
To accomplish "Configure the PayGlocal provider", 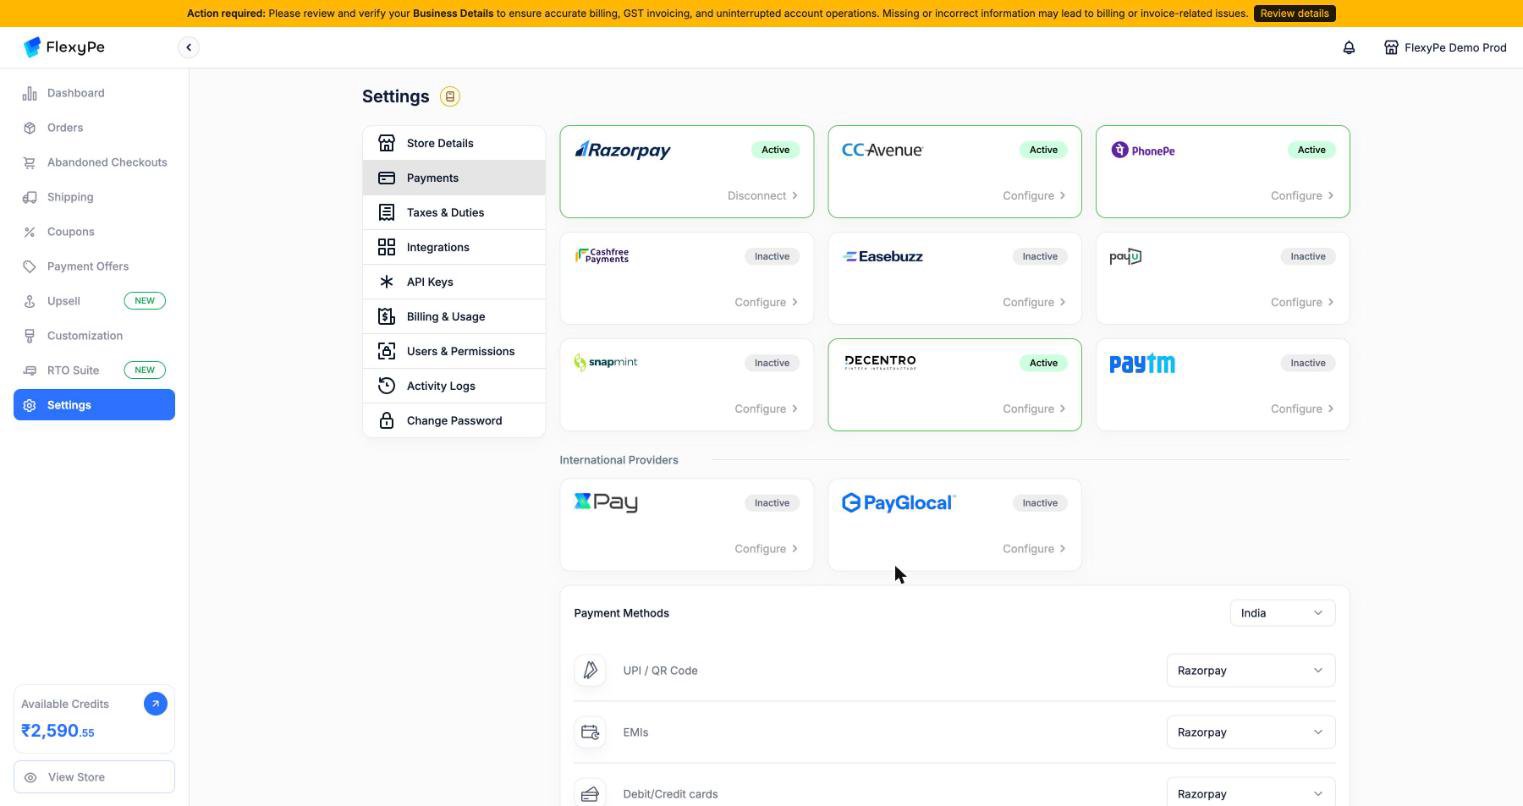I will [x=1034, y=549].
